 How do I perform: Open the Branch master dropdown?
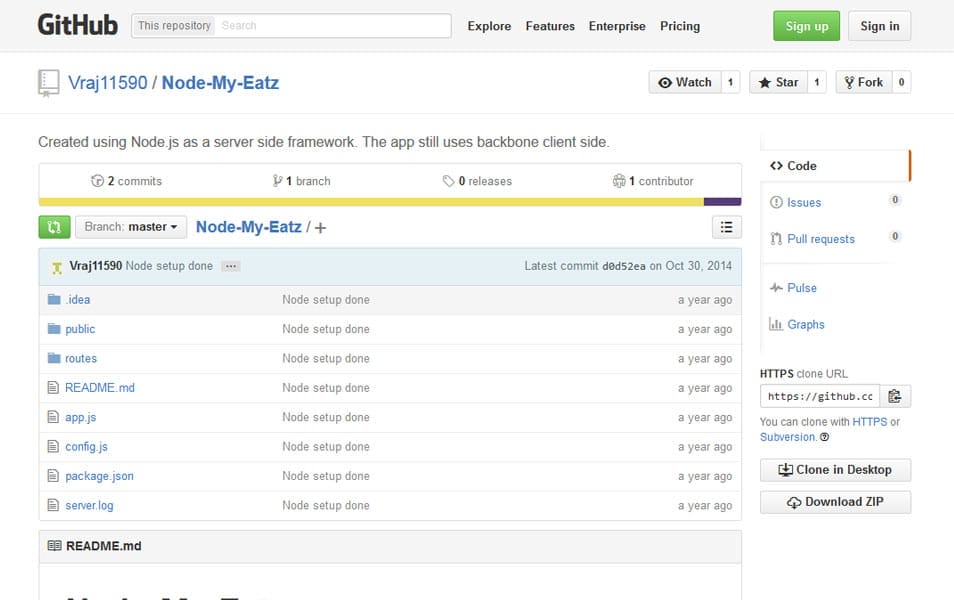click(131, 227)
